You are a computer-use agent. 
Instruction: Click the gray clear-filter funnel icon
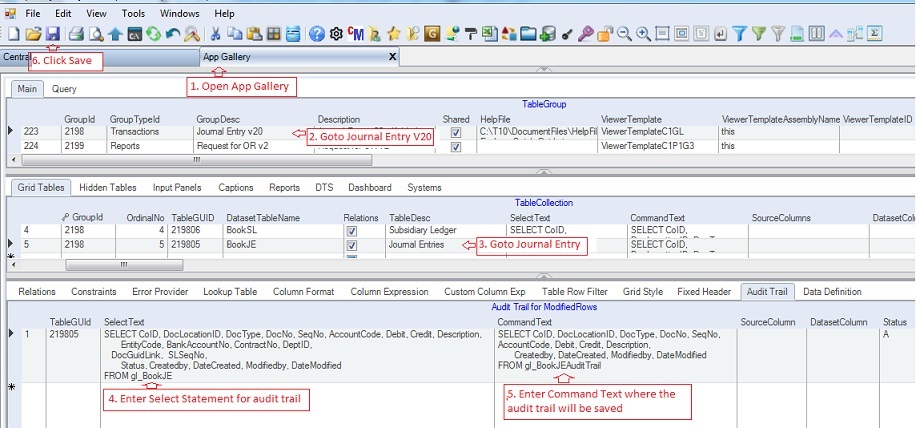(778, 34)
